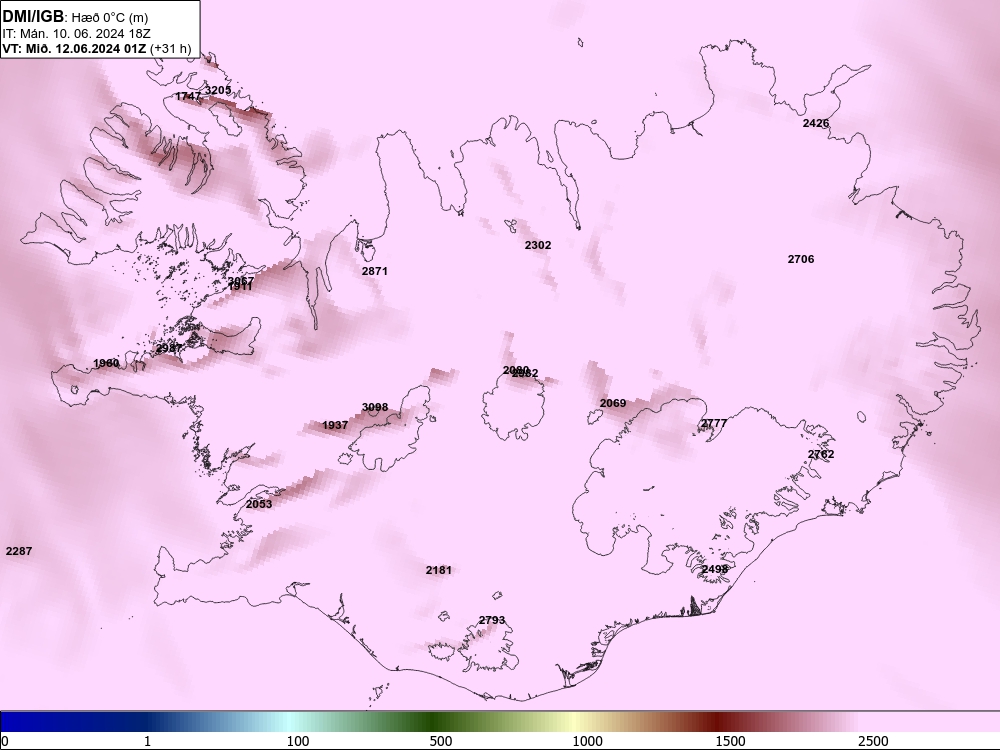Viewport: 1000px width, 750px height.
Task: Click the 1000 label on the color scale
Action: click(587, 741)
